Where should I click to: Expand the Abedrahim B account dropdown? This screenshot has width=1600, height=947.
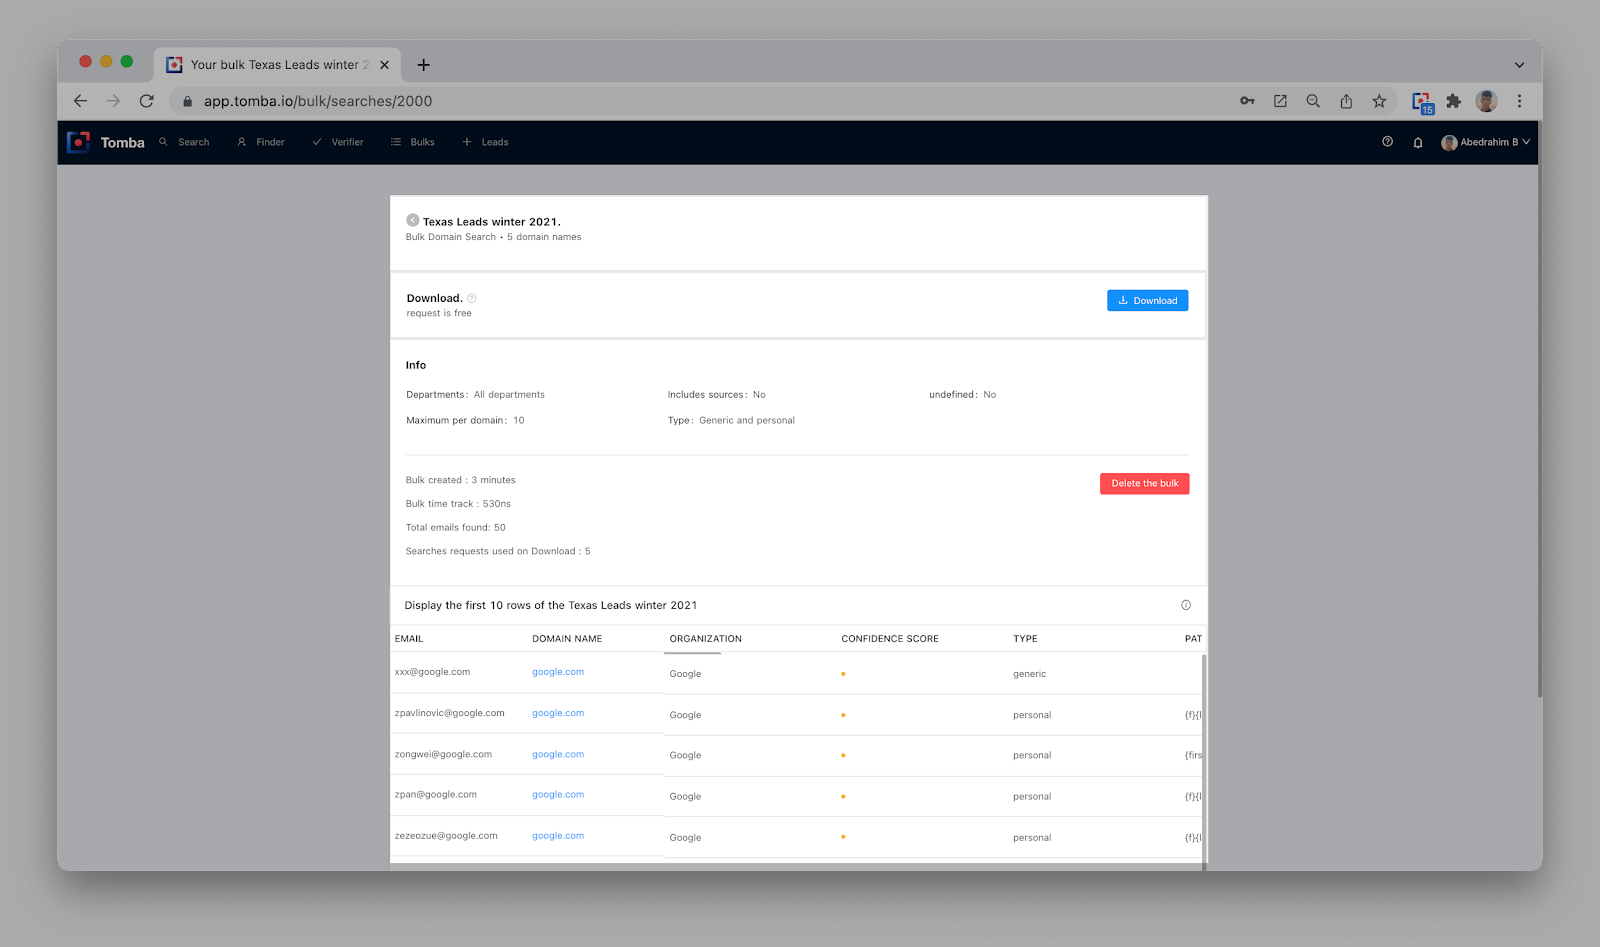pyautogui.click(x=1485, y=142)
